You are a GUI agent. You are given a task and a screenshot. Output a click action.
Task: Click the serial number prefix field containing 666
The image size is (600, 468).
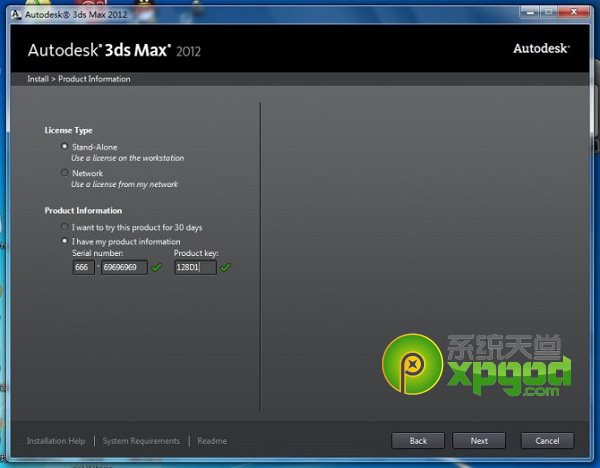83,267
